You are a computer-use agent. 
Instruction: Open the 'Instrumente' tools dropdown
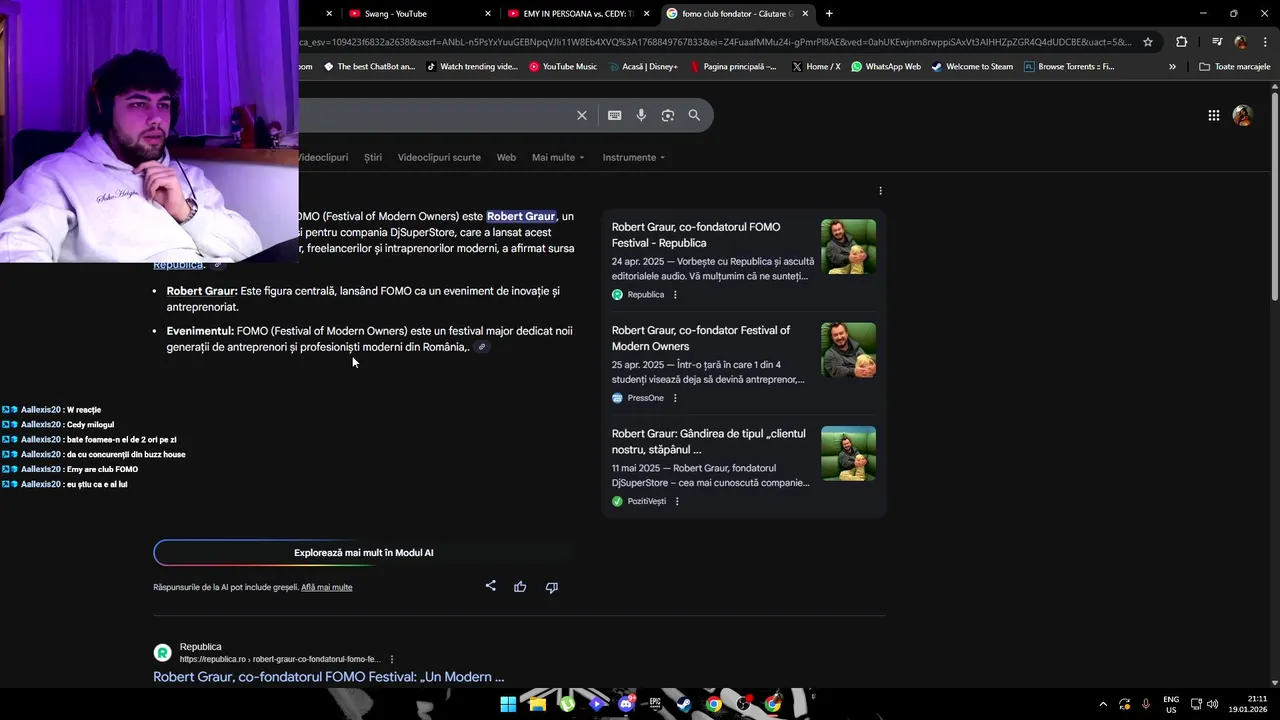[x=634, y=157]
